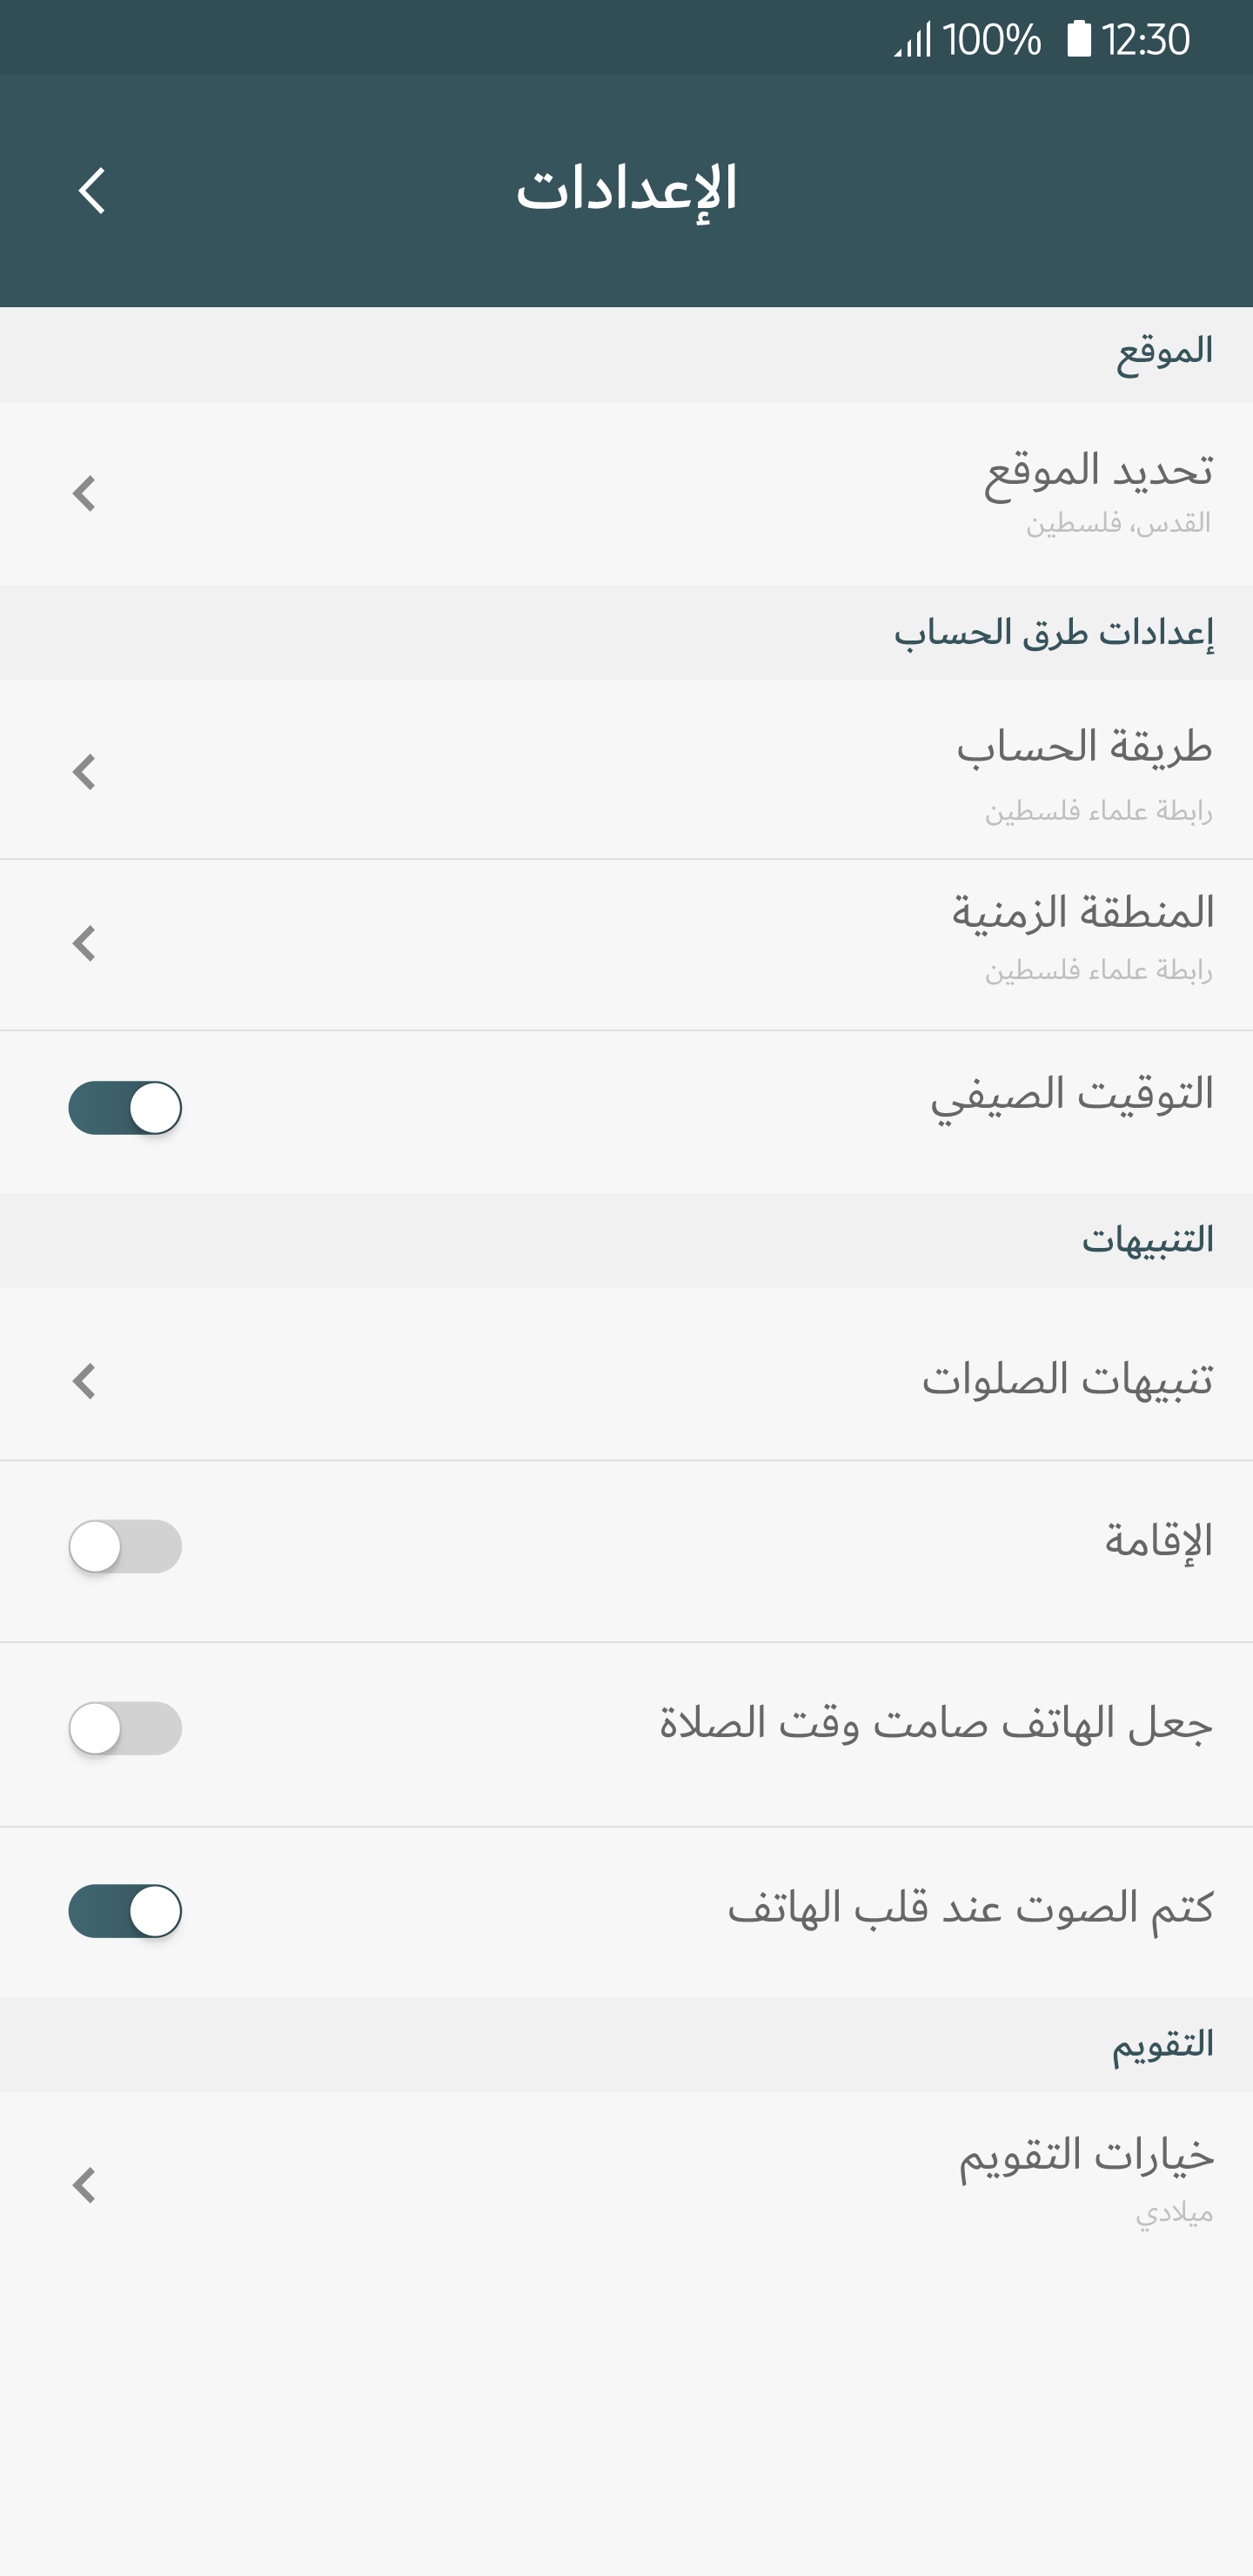Click the القدس، فلسطين location subtitle
Image resolution: width=1253 pixels, height=2576 pixels.
[1118, 523]
